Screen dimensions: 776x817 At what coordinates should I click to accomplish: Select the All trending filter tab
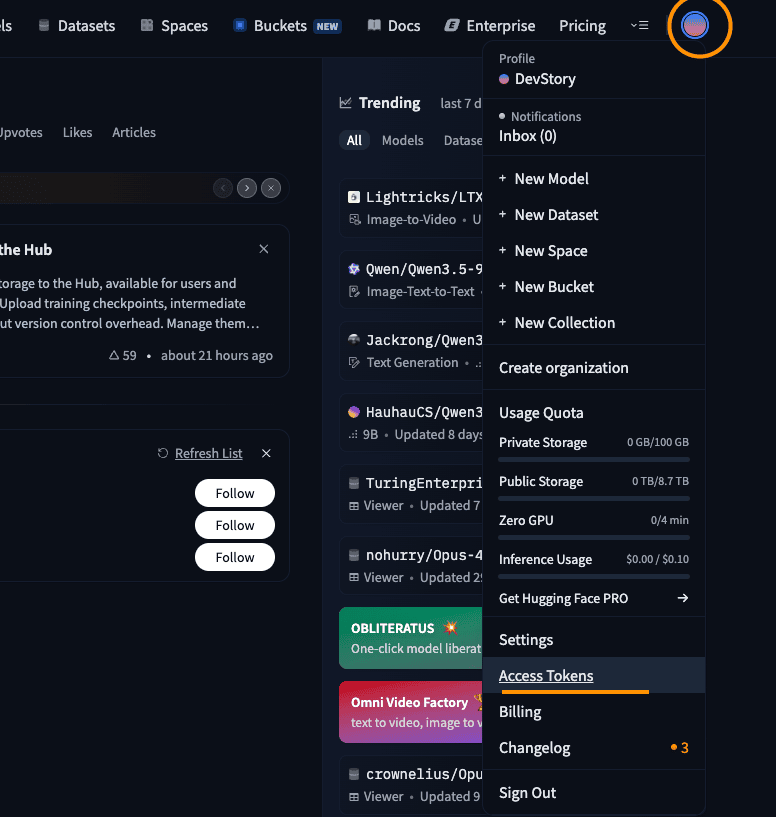click(x=354, y=140)
